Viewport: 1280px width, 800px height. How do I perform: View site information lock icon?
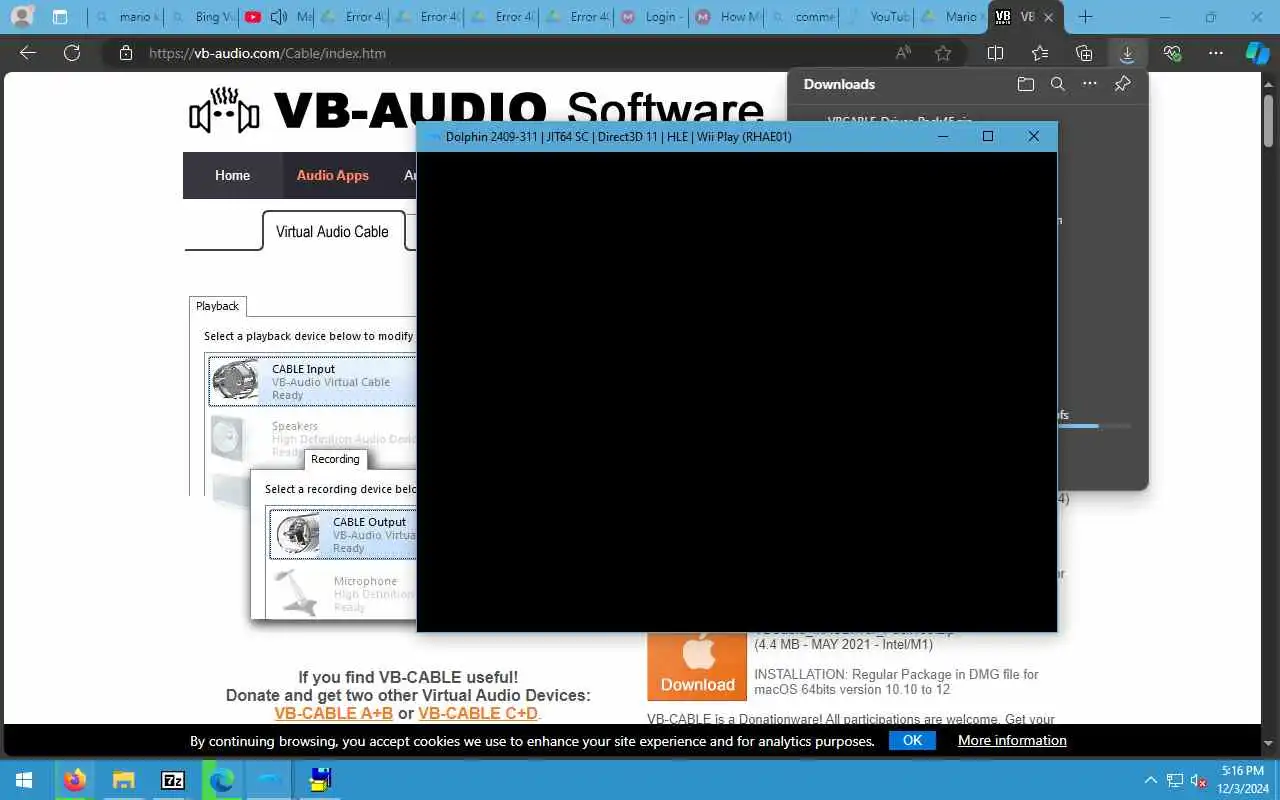click(125, 53)
